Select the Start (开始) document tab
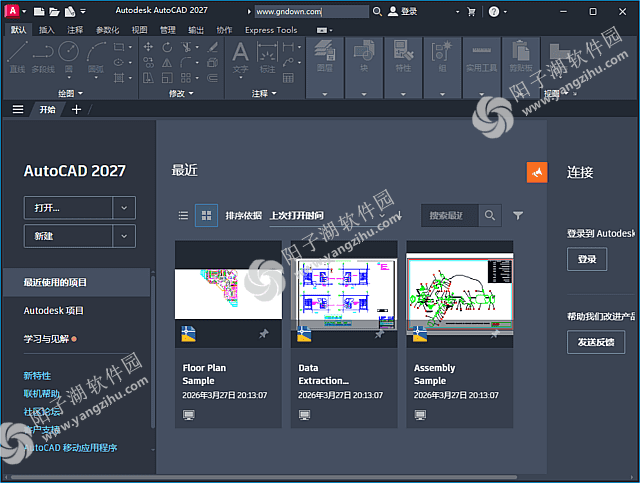640x483 pixels. [x=47, y=109]
